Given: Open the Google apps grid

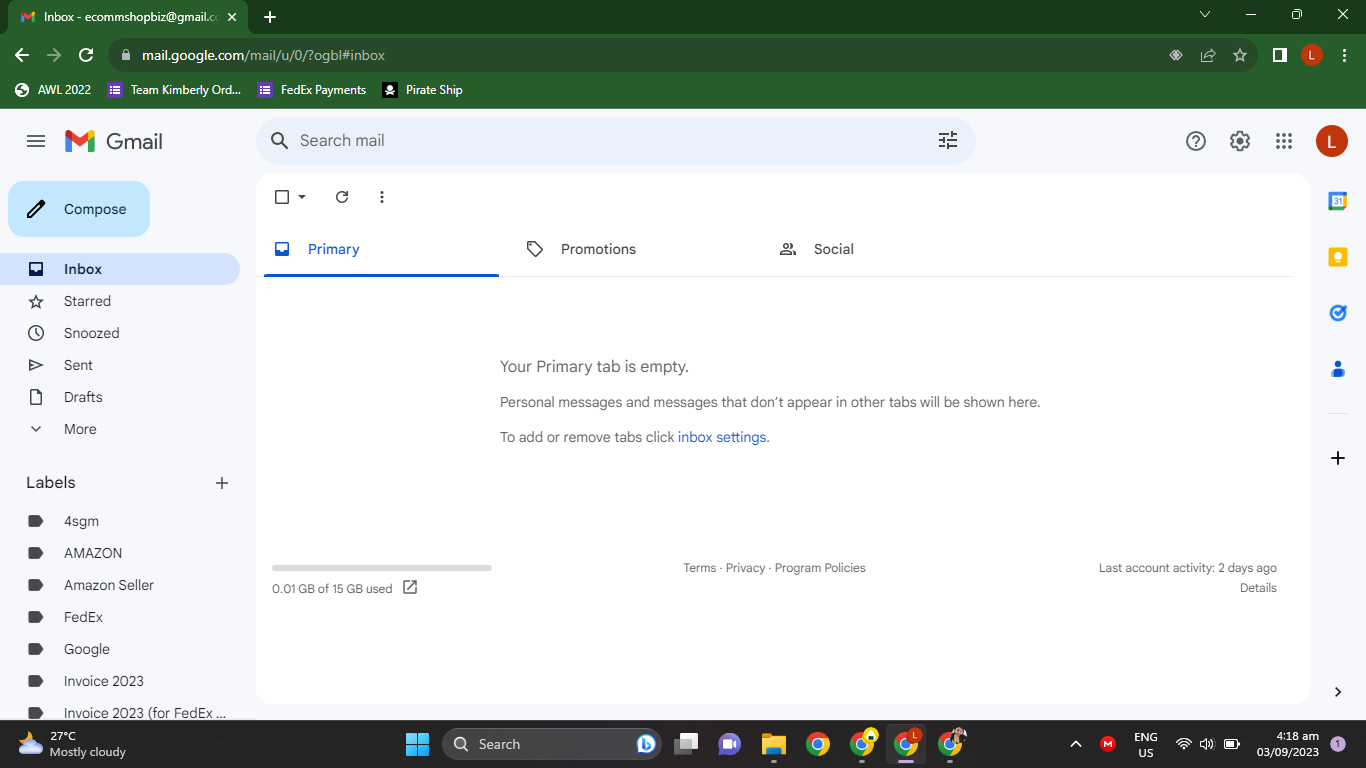Looking at the screenshot, I should pos(1284,141).
